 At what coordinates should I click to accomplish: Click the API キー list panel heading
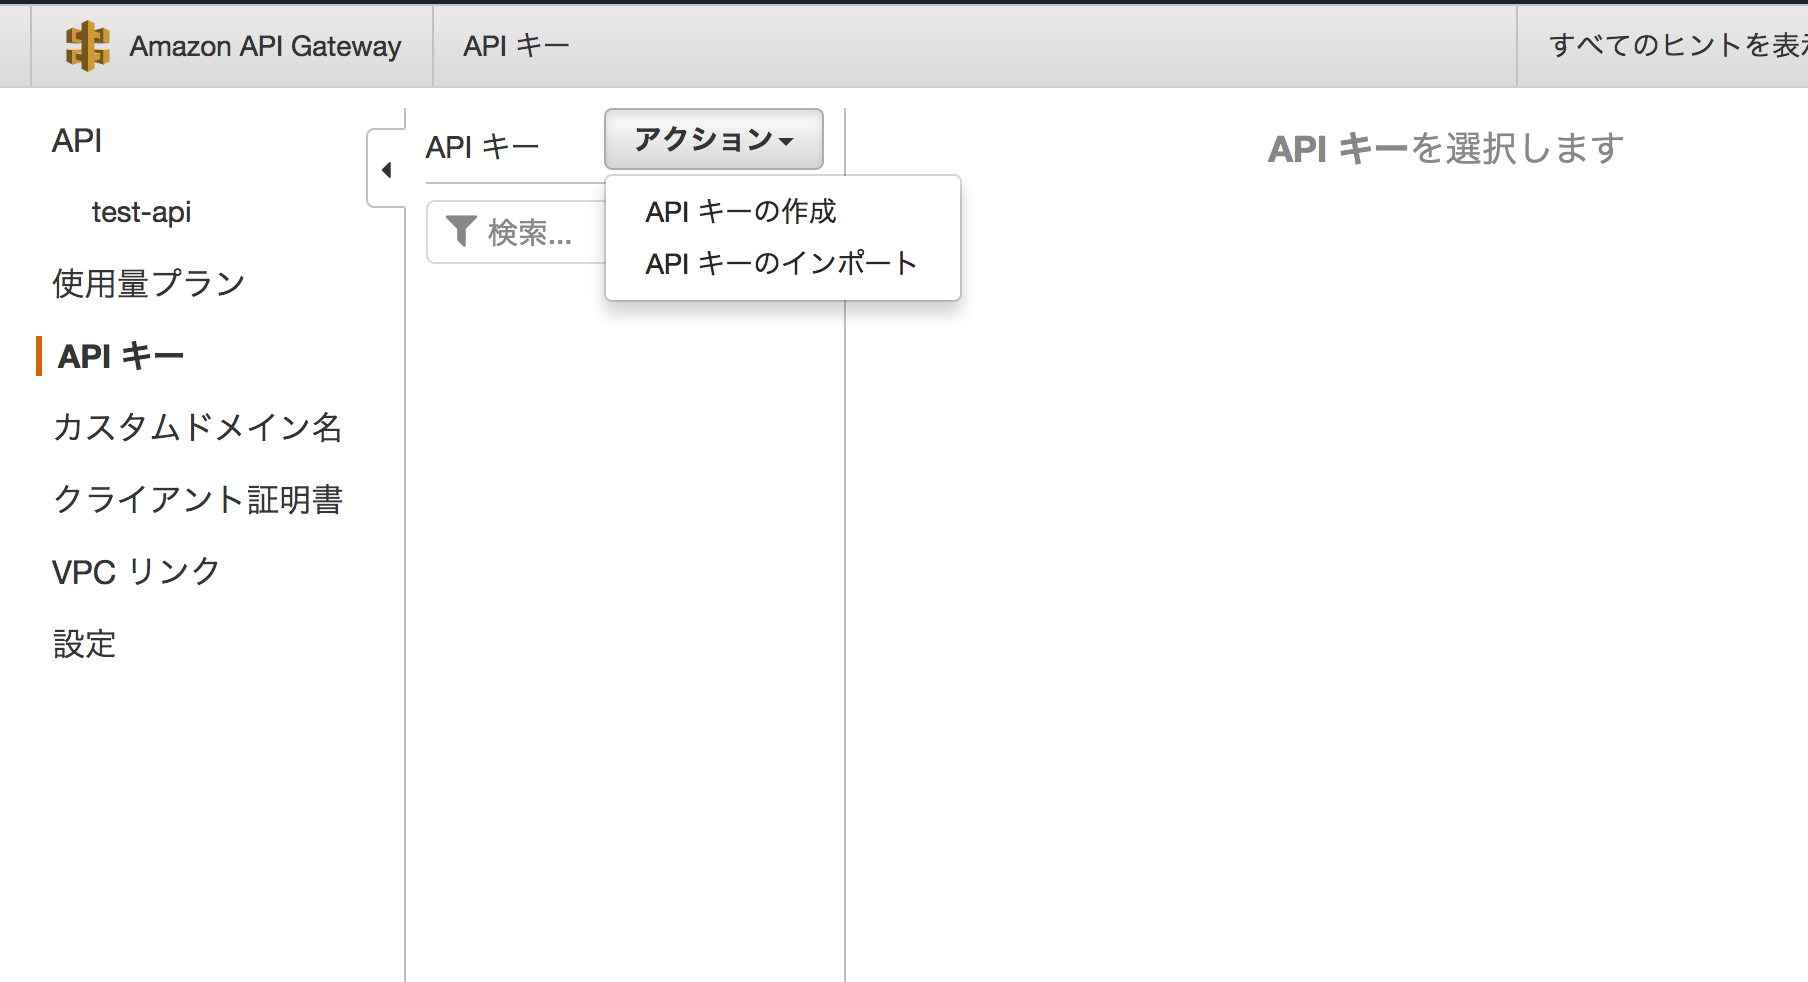(482, 147)
